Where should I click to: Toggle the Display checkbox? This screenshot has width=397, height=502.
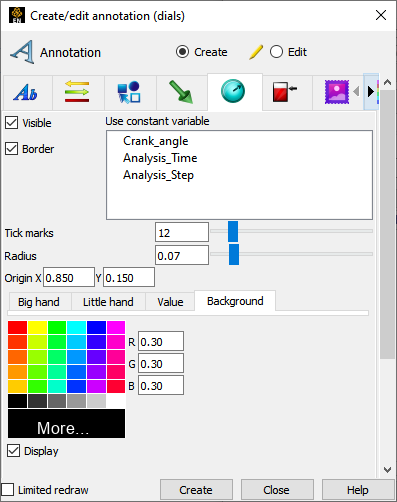[x=13, y=451]
